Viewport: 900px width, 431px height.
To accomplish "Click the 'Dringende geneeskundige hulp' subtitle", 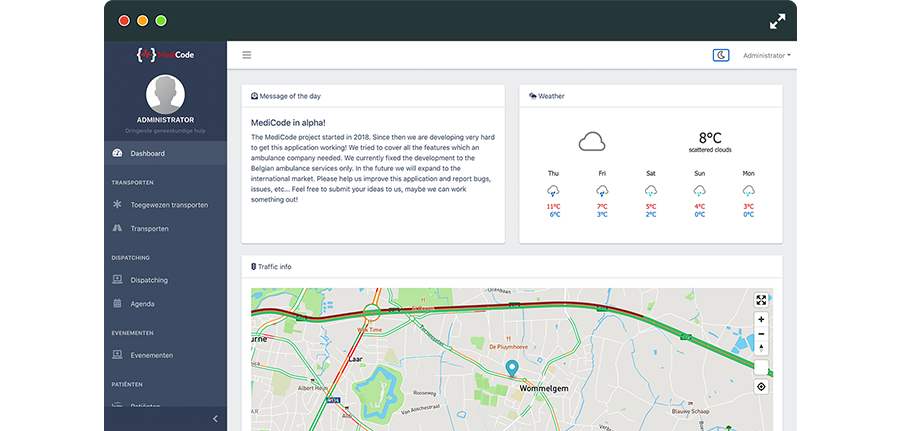I will (165, 131).
